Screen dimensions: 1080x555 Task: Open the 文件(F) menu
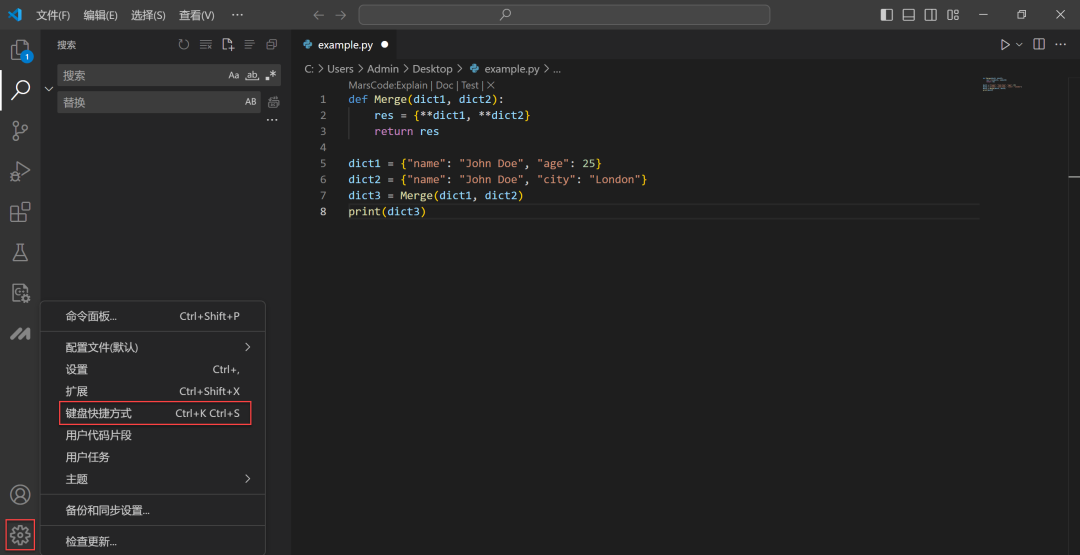[53, 15]
